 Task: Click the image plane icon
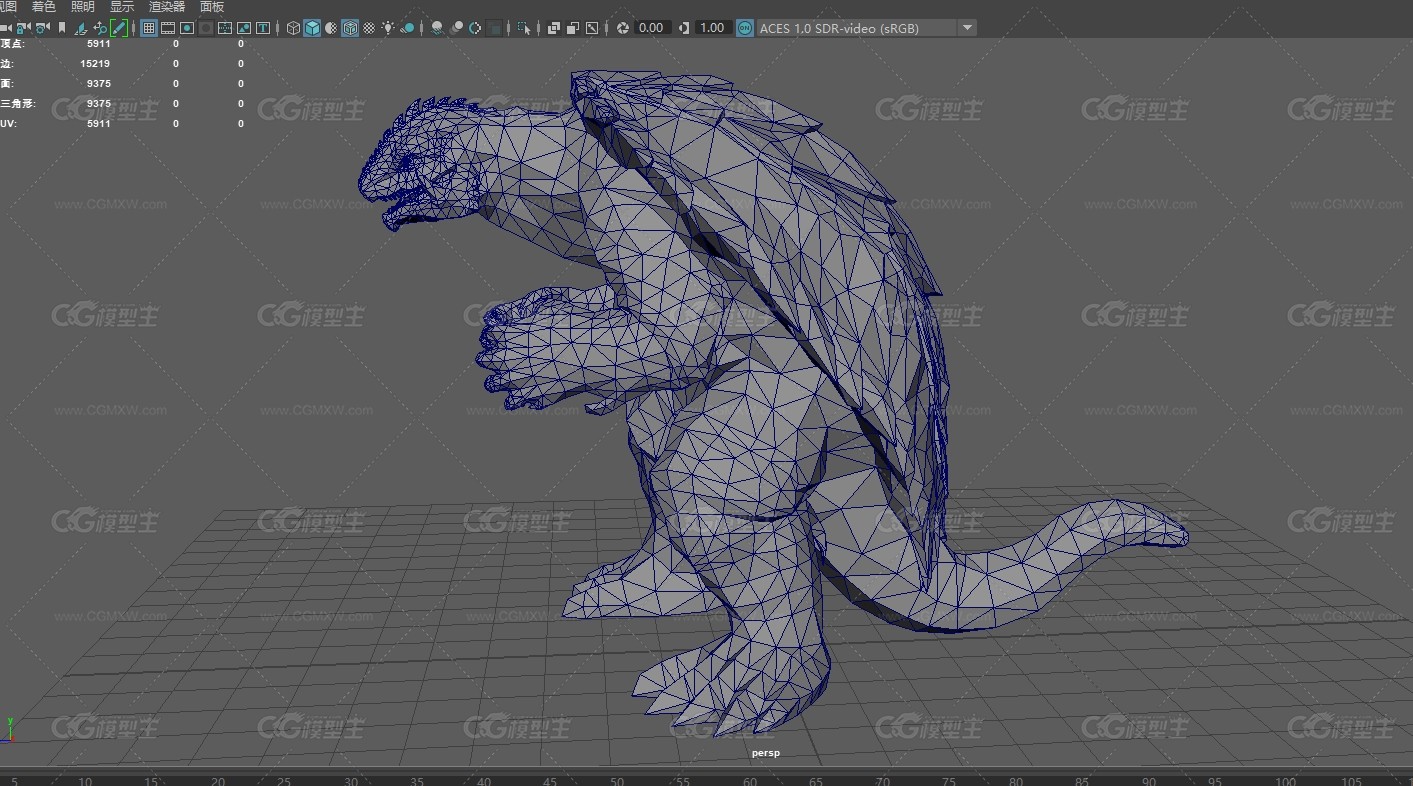(81, 28)
